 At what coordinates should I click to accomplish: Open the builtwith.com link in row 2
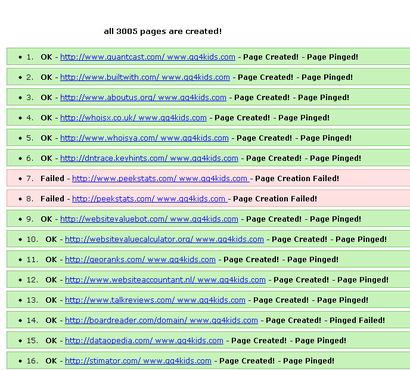coord(145,77)
